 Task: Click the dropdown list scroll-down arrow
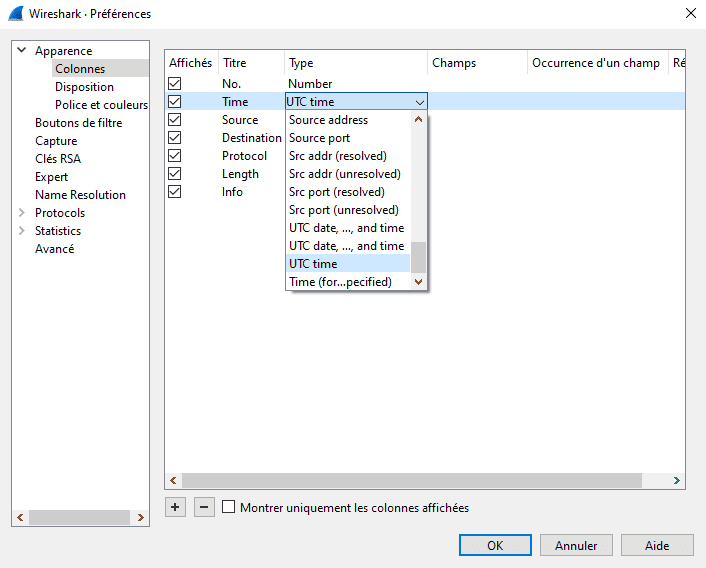point(418,282)
